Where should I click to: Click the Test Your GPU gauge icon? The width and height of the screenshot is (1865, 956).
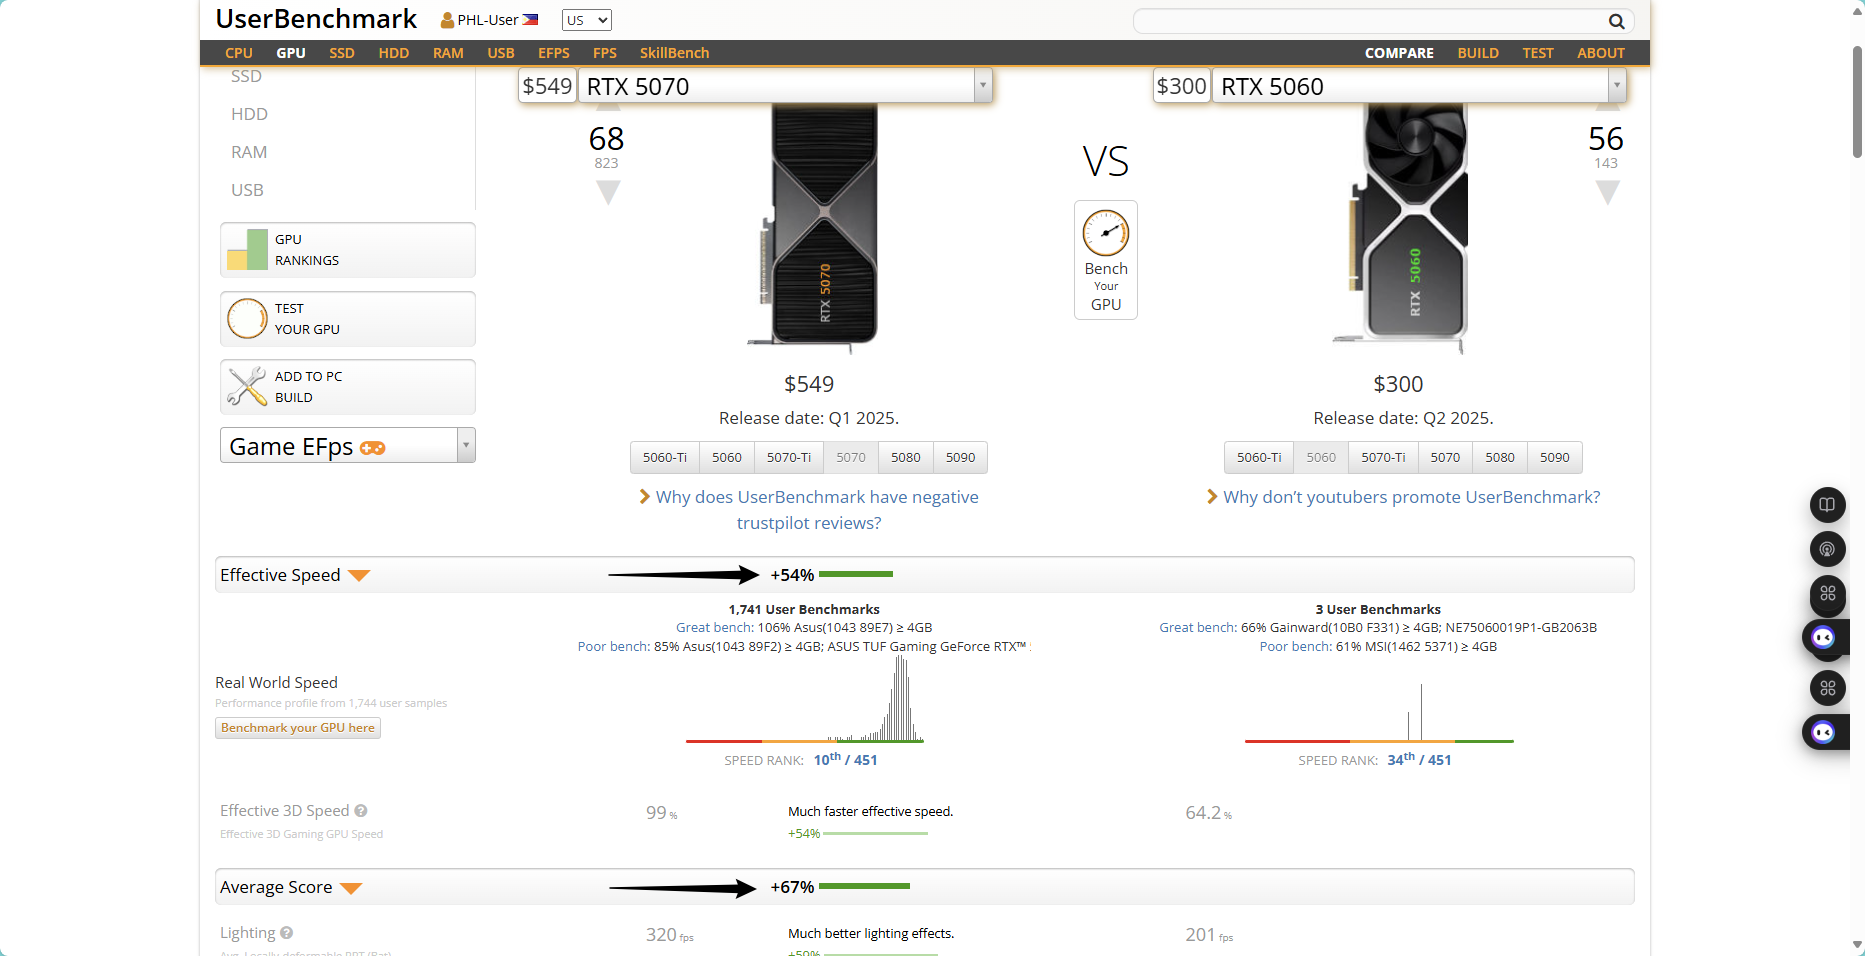tap(247, 319)
